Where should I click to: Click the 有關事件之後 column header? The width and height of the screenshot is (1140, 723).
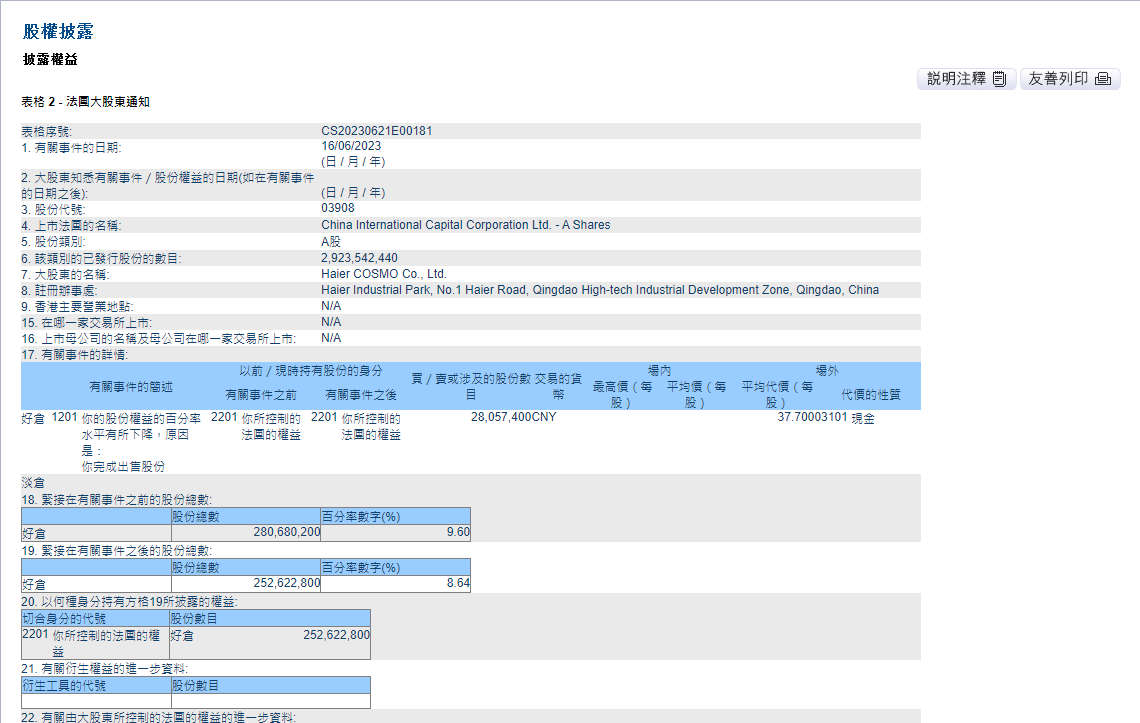(x=361, y=395)
